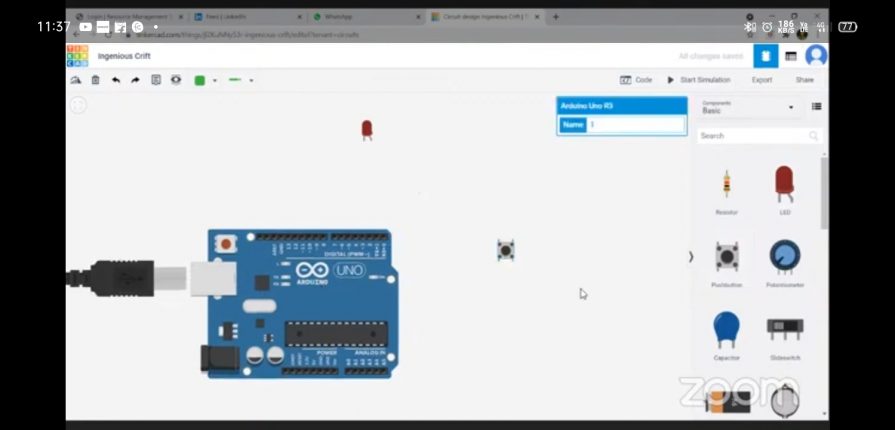Image resolution: width=895 pixels, height=430 pixels.
Task: Open a new browser tab
Action: click(555, 17)
